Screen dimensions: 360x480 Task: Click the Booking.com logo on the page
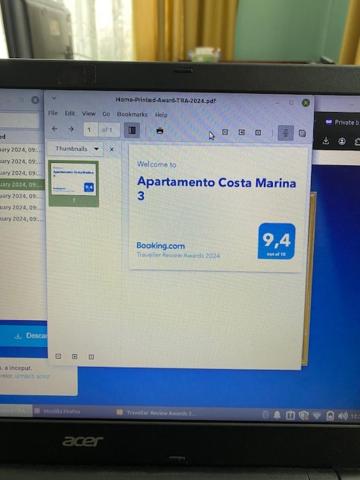click(161, 246)
